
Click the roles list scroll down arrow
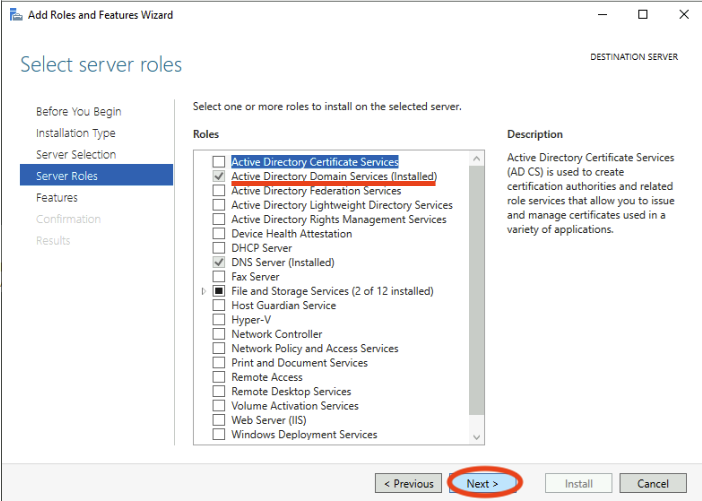coord(476,437)
